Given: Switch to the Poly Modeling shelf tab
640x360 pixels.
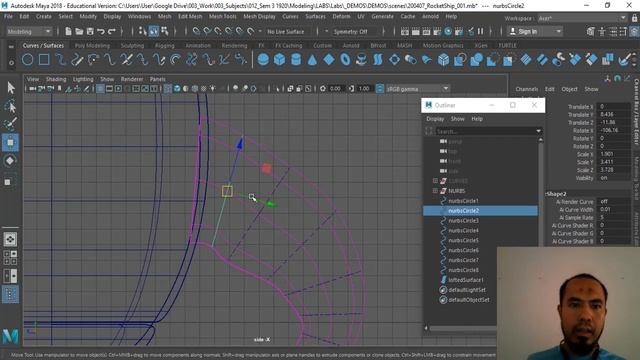Looking at the screenshot, I should (x=92, y=45).
